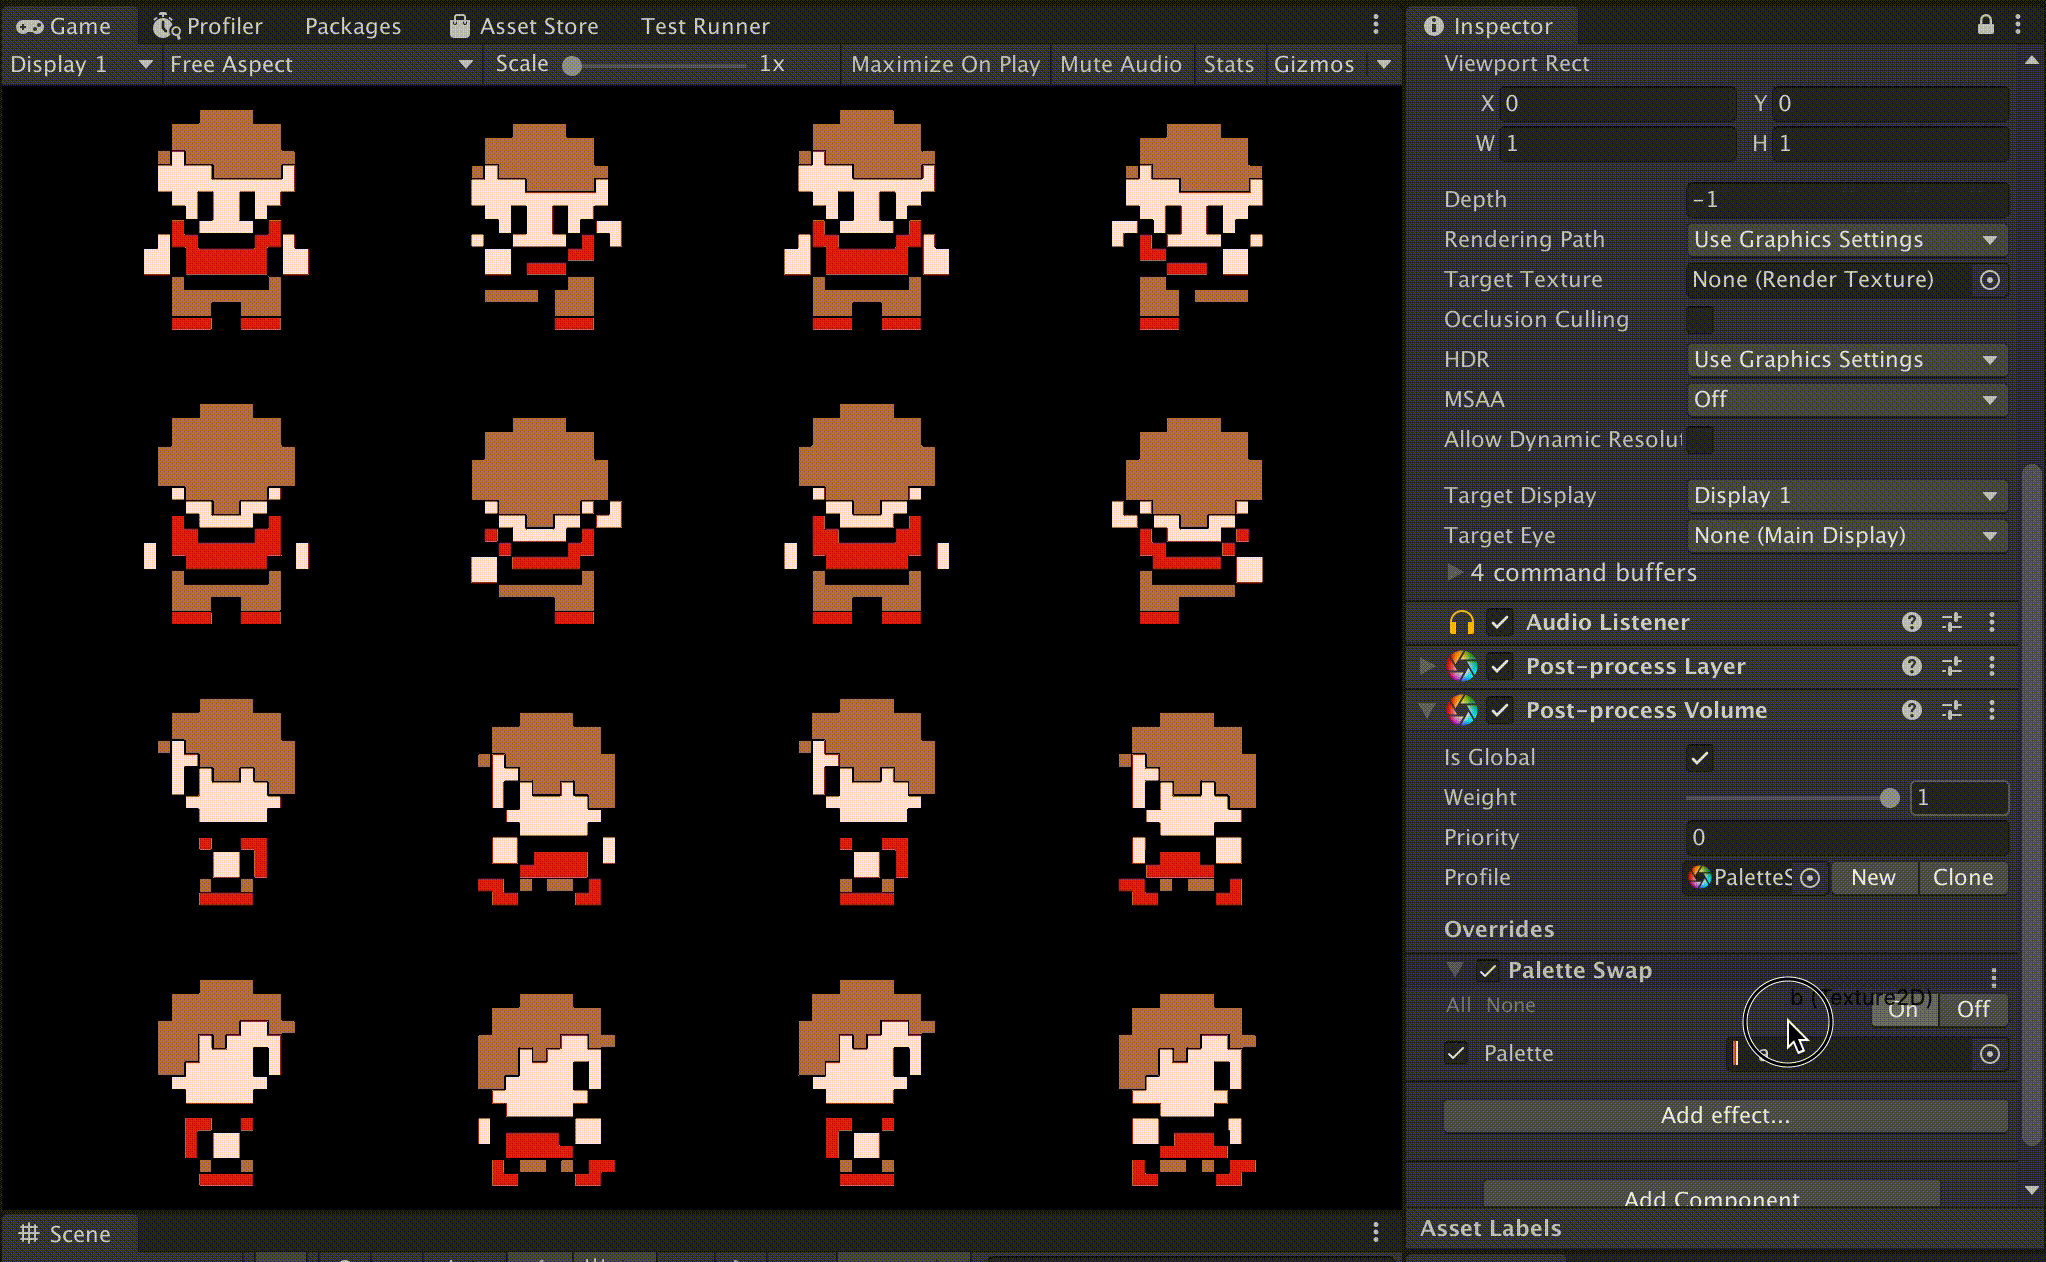Screen dimensions: 2046x1262
Task: Click the Inspector lock icon
Action: coord(1985,25)
